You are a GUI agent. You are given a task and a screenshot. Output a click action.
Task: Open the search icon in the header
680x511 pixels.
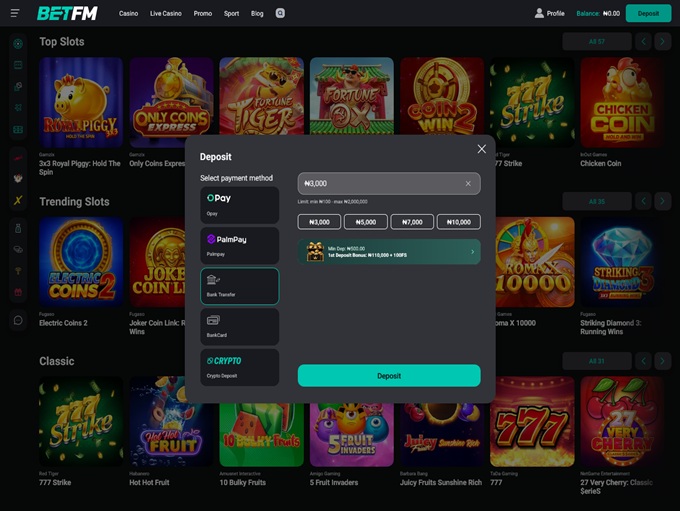tap(280, 13)
